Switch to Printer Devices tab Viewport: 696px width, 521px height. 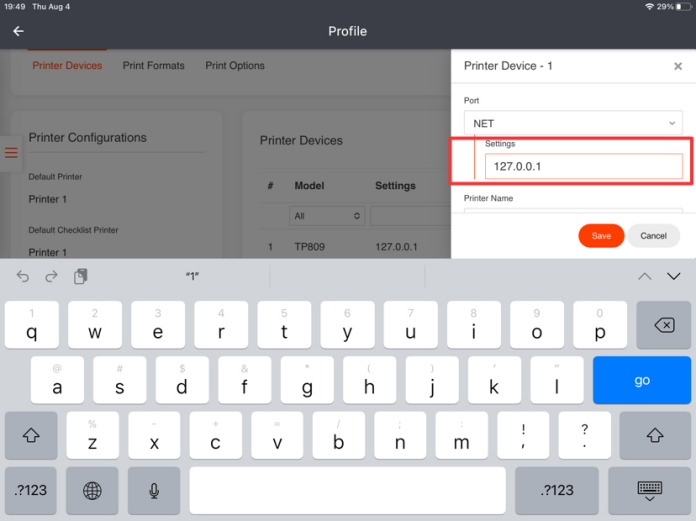67,66
